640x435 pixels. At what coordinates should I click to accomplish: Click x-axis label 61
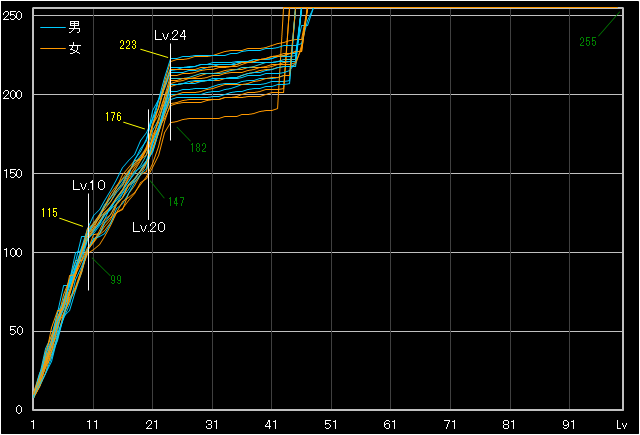pyautogui.click(x=390, y=425)
